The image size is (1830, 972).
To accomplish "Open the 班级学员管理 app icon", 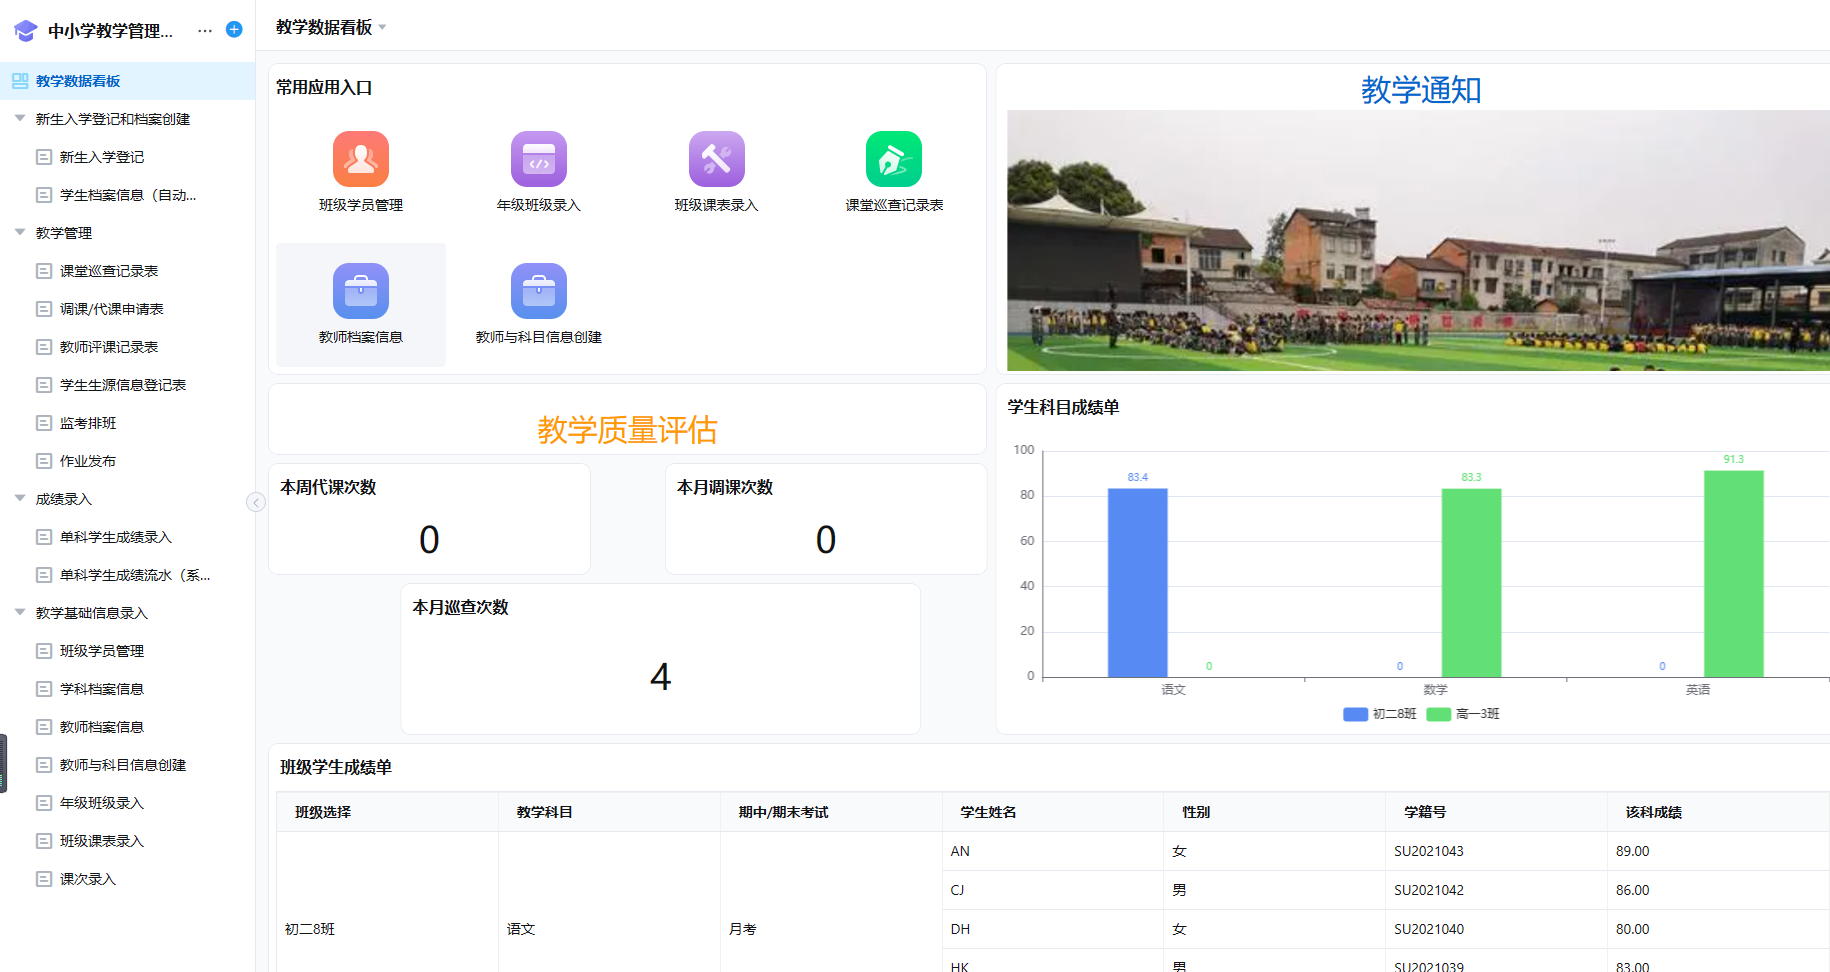I will click(360, 158).
